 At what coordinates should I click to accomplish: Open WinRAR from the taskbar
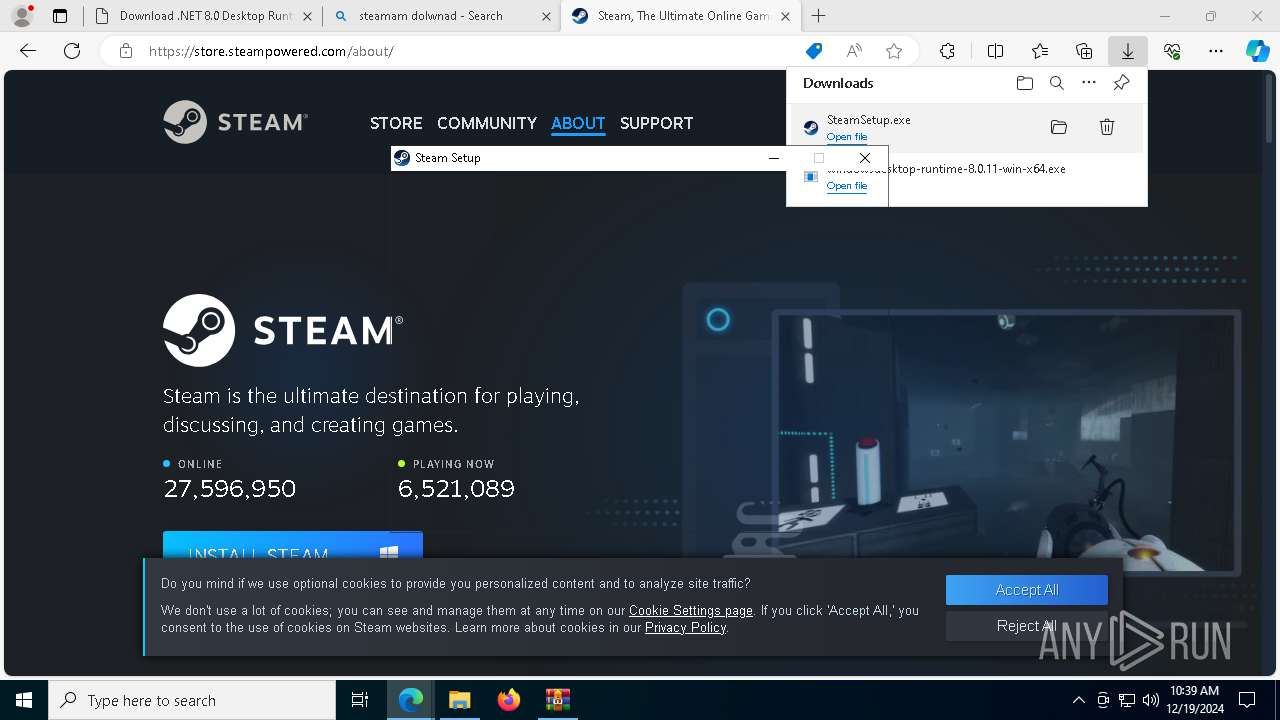tap(557, 700)
